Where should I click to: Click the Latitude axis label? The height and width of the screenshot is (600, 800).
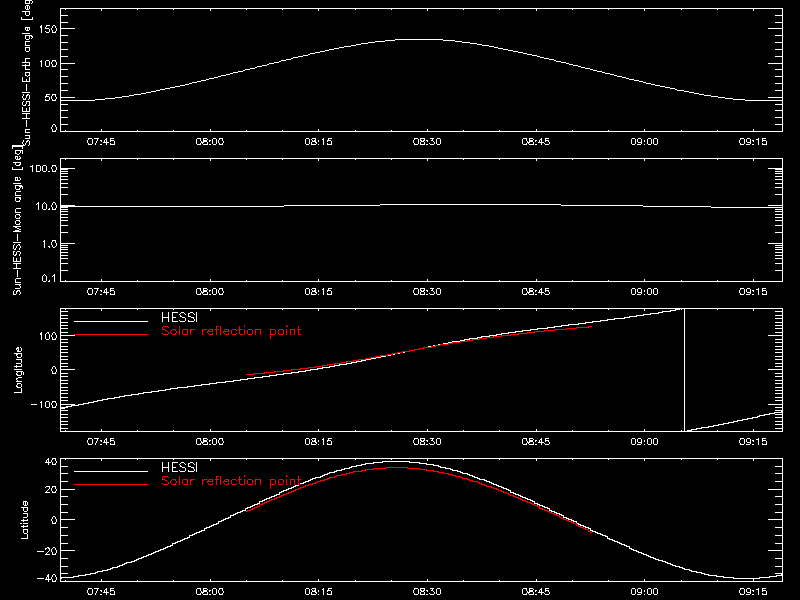(x=24, y=520)
